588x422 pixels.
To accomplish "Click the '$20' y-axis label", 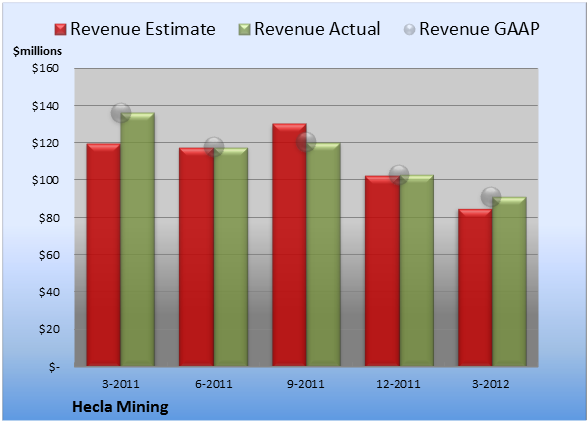I will (49, 329).
